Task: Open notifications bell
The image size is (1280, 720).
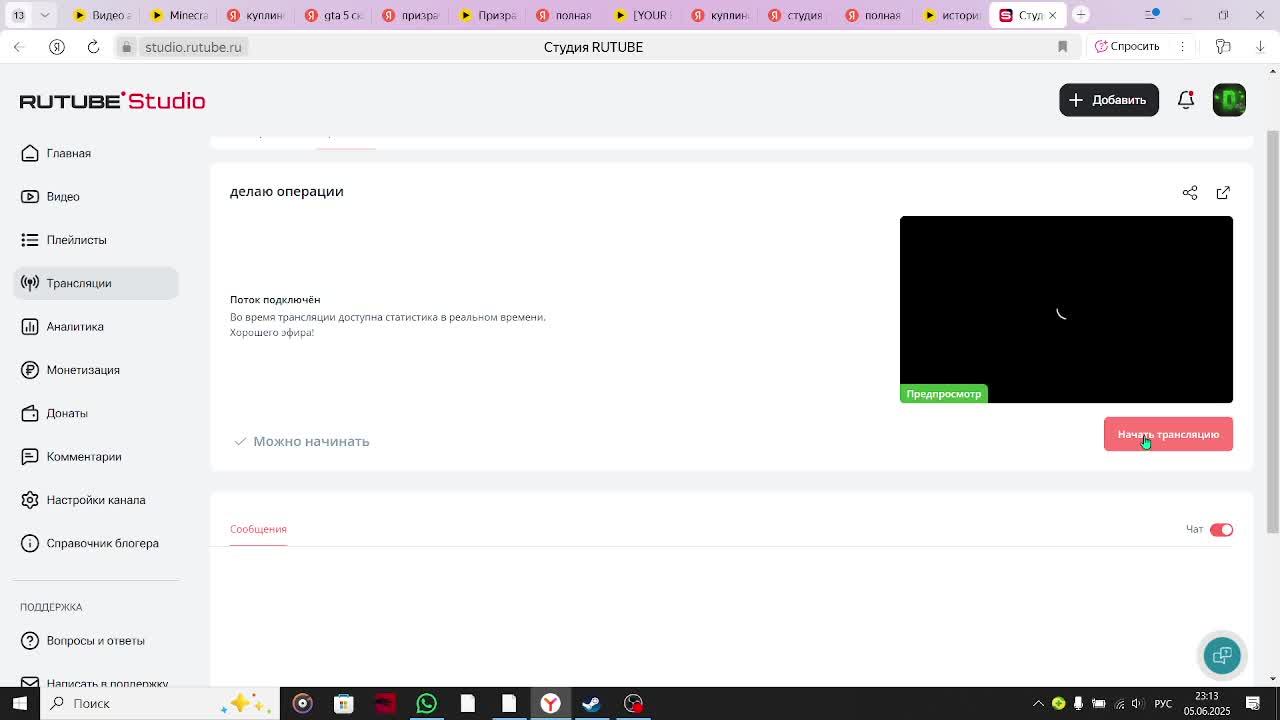Action: [1186, 100]
